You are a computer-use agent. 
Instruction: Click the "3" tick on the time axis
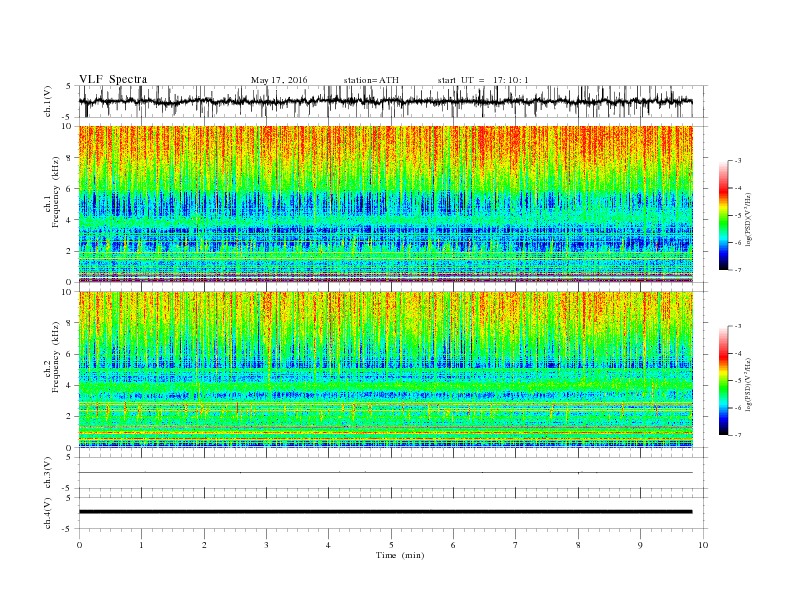coord(266,545)
